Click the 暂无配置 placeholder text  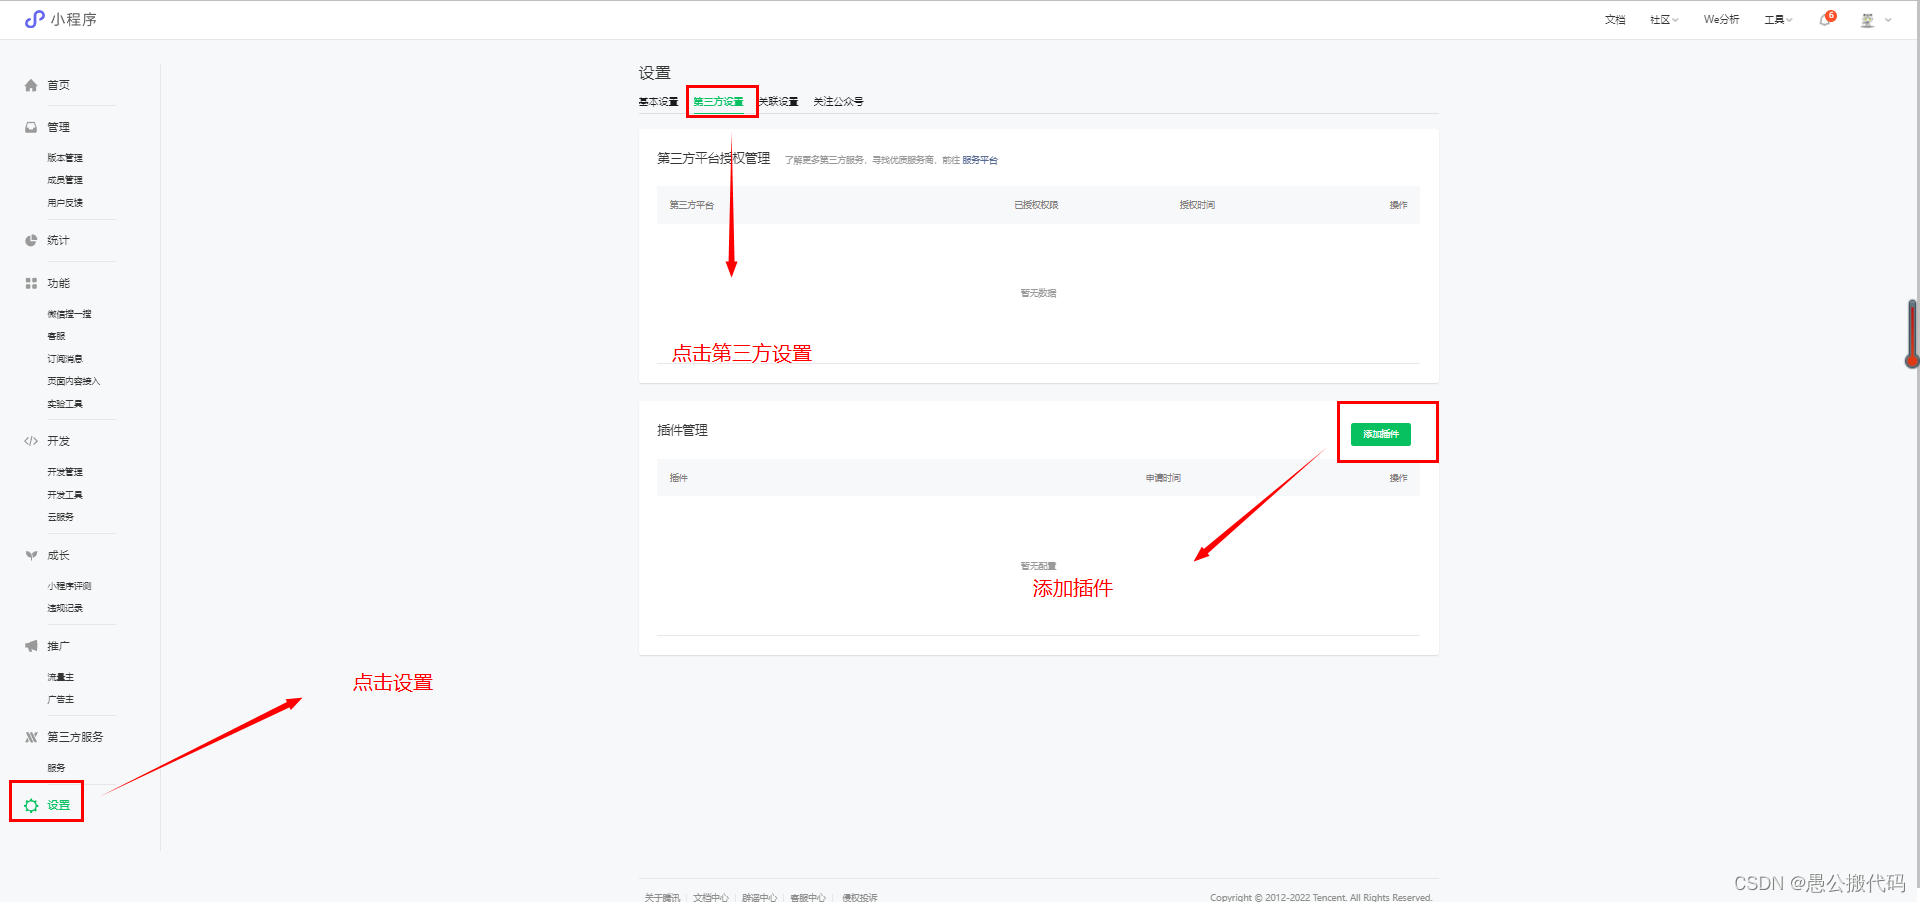pyautogui.click(x=1038, y=566)
